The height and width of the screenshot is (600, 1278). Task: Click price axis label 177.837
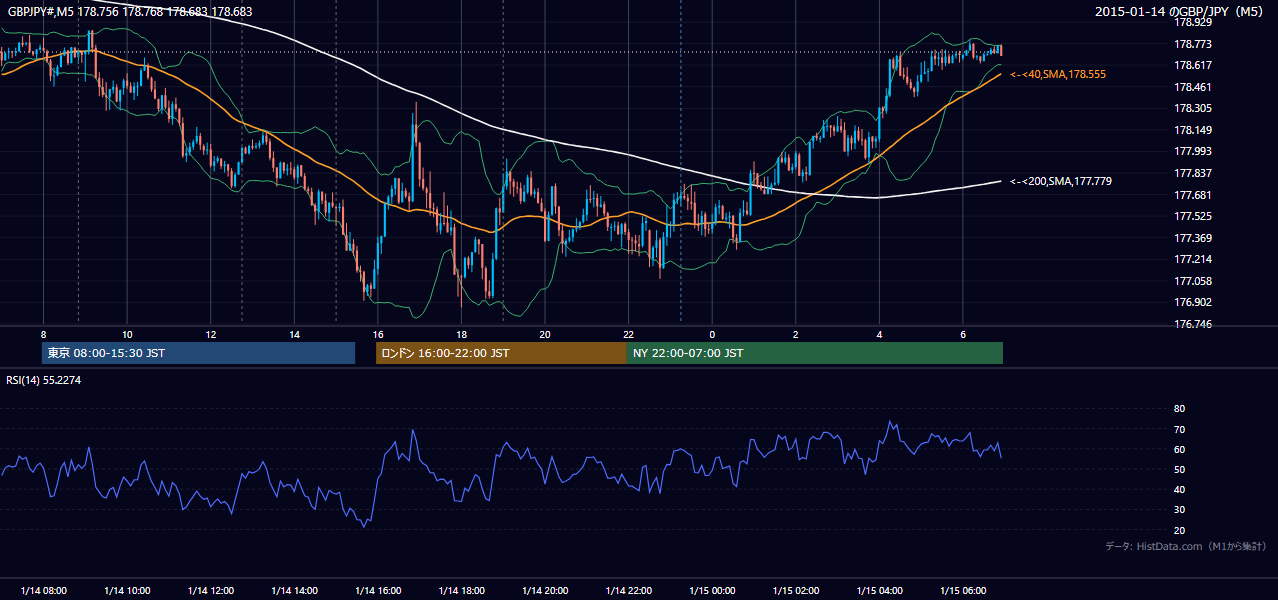pyautogui.click(x=1194, y=173)
